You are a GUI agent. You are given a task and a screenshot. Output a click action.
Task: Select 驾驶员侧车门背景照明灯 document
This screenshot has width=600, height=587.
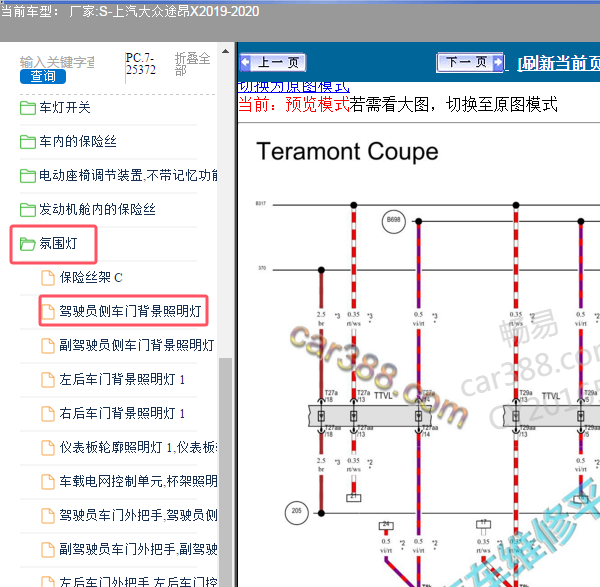(x=130, y=311)
